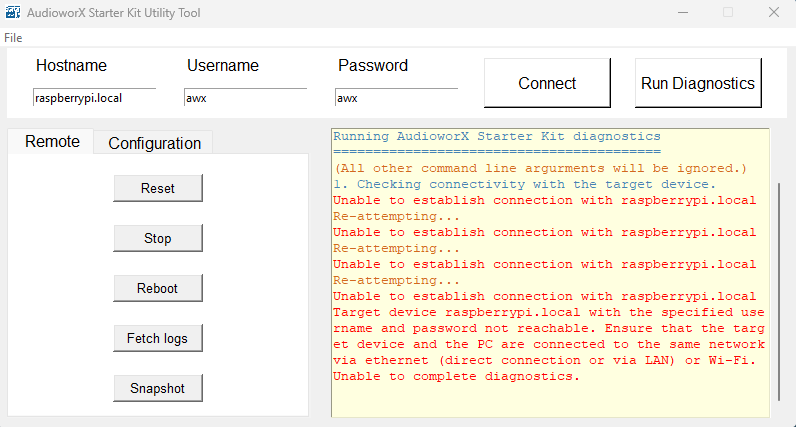Click '(All other command line argurments' line
Image resolution: width=796 pixels, height=427 pixels.
click(x=541, y=168)
